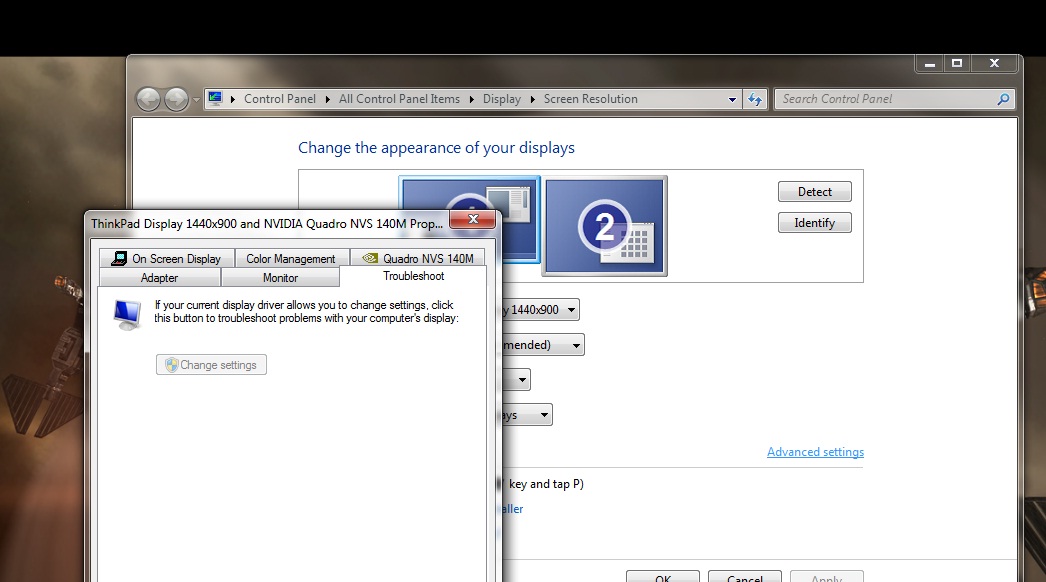This screenshot has height=582, width=1046.
Task: Click Screen Resolution breadcrumb
Action: [x=590, y=99]
